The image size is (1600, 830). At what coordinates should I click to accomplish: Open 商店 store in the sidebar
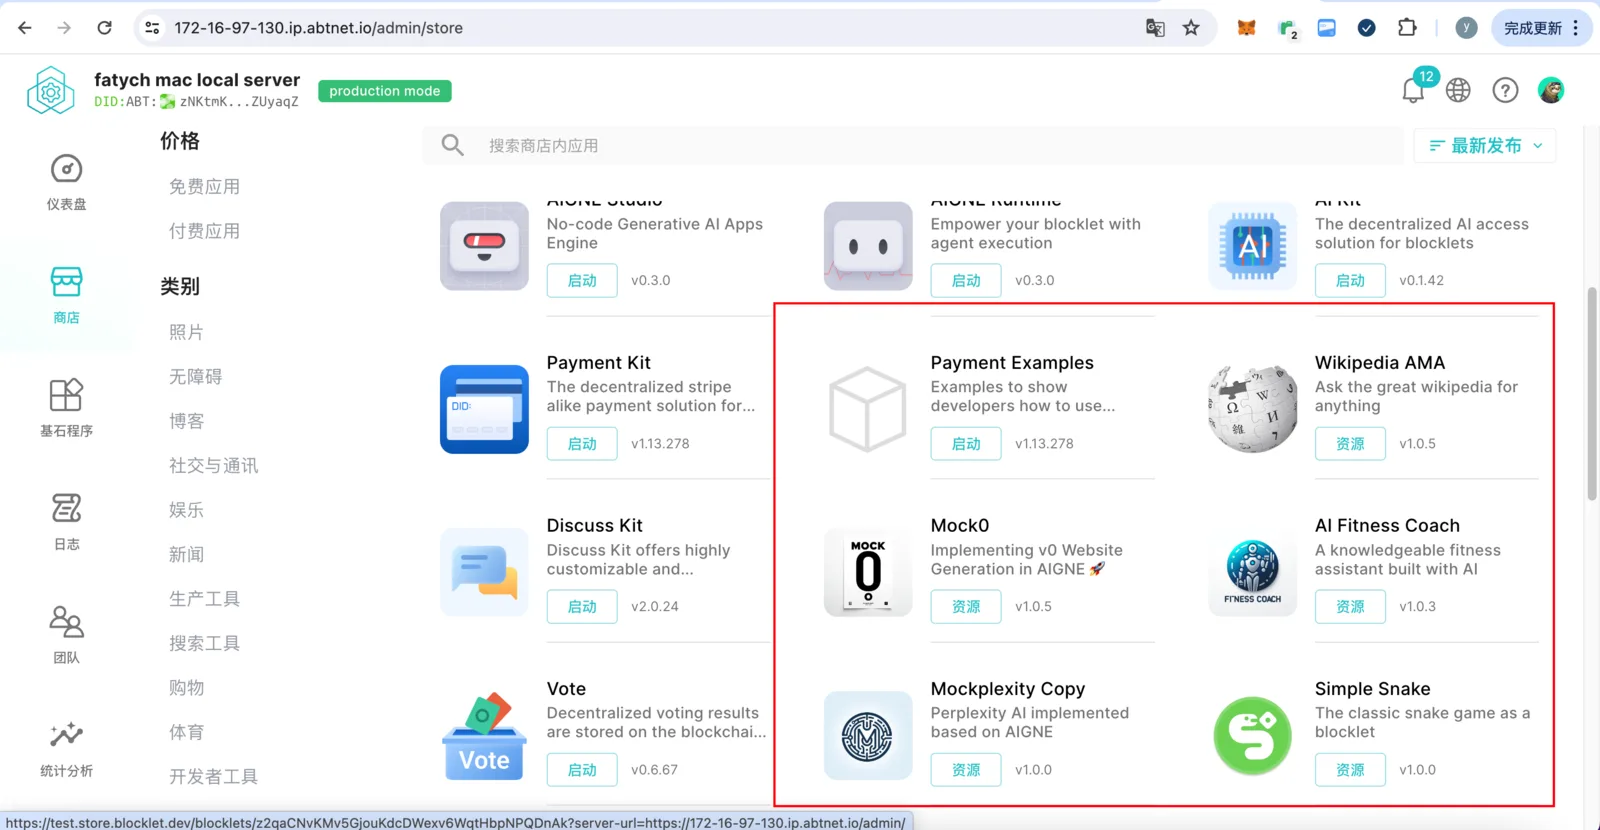pos(66,296)
